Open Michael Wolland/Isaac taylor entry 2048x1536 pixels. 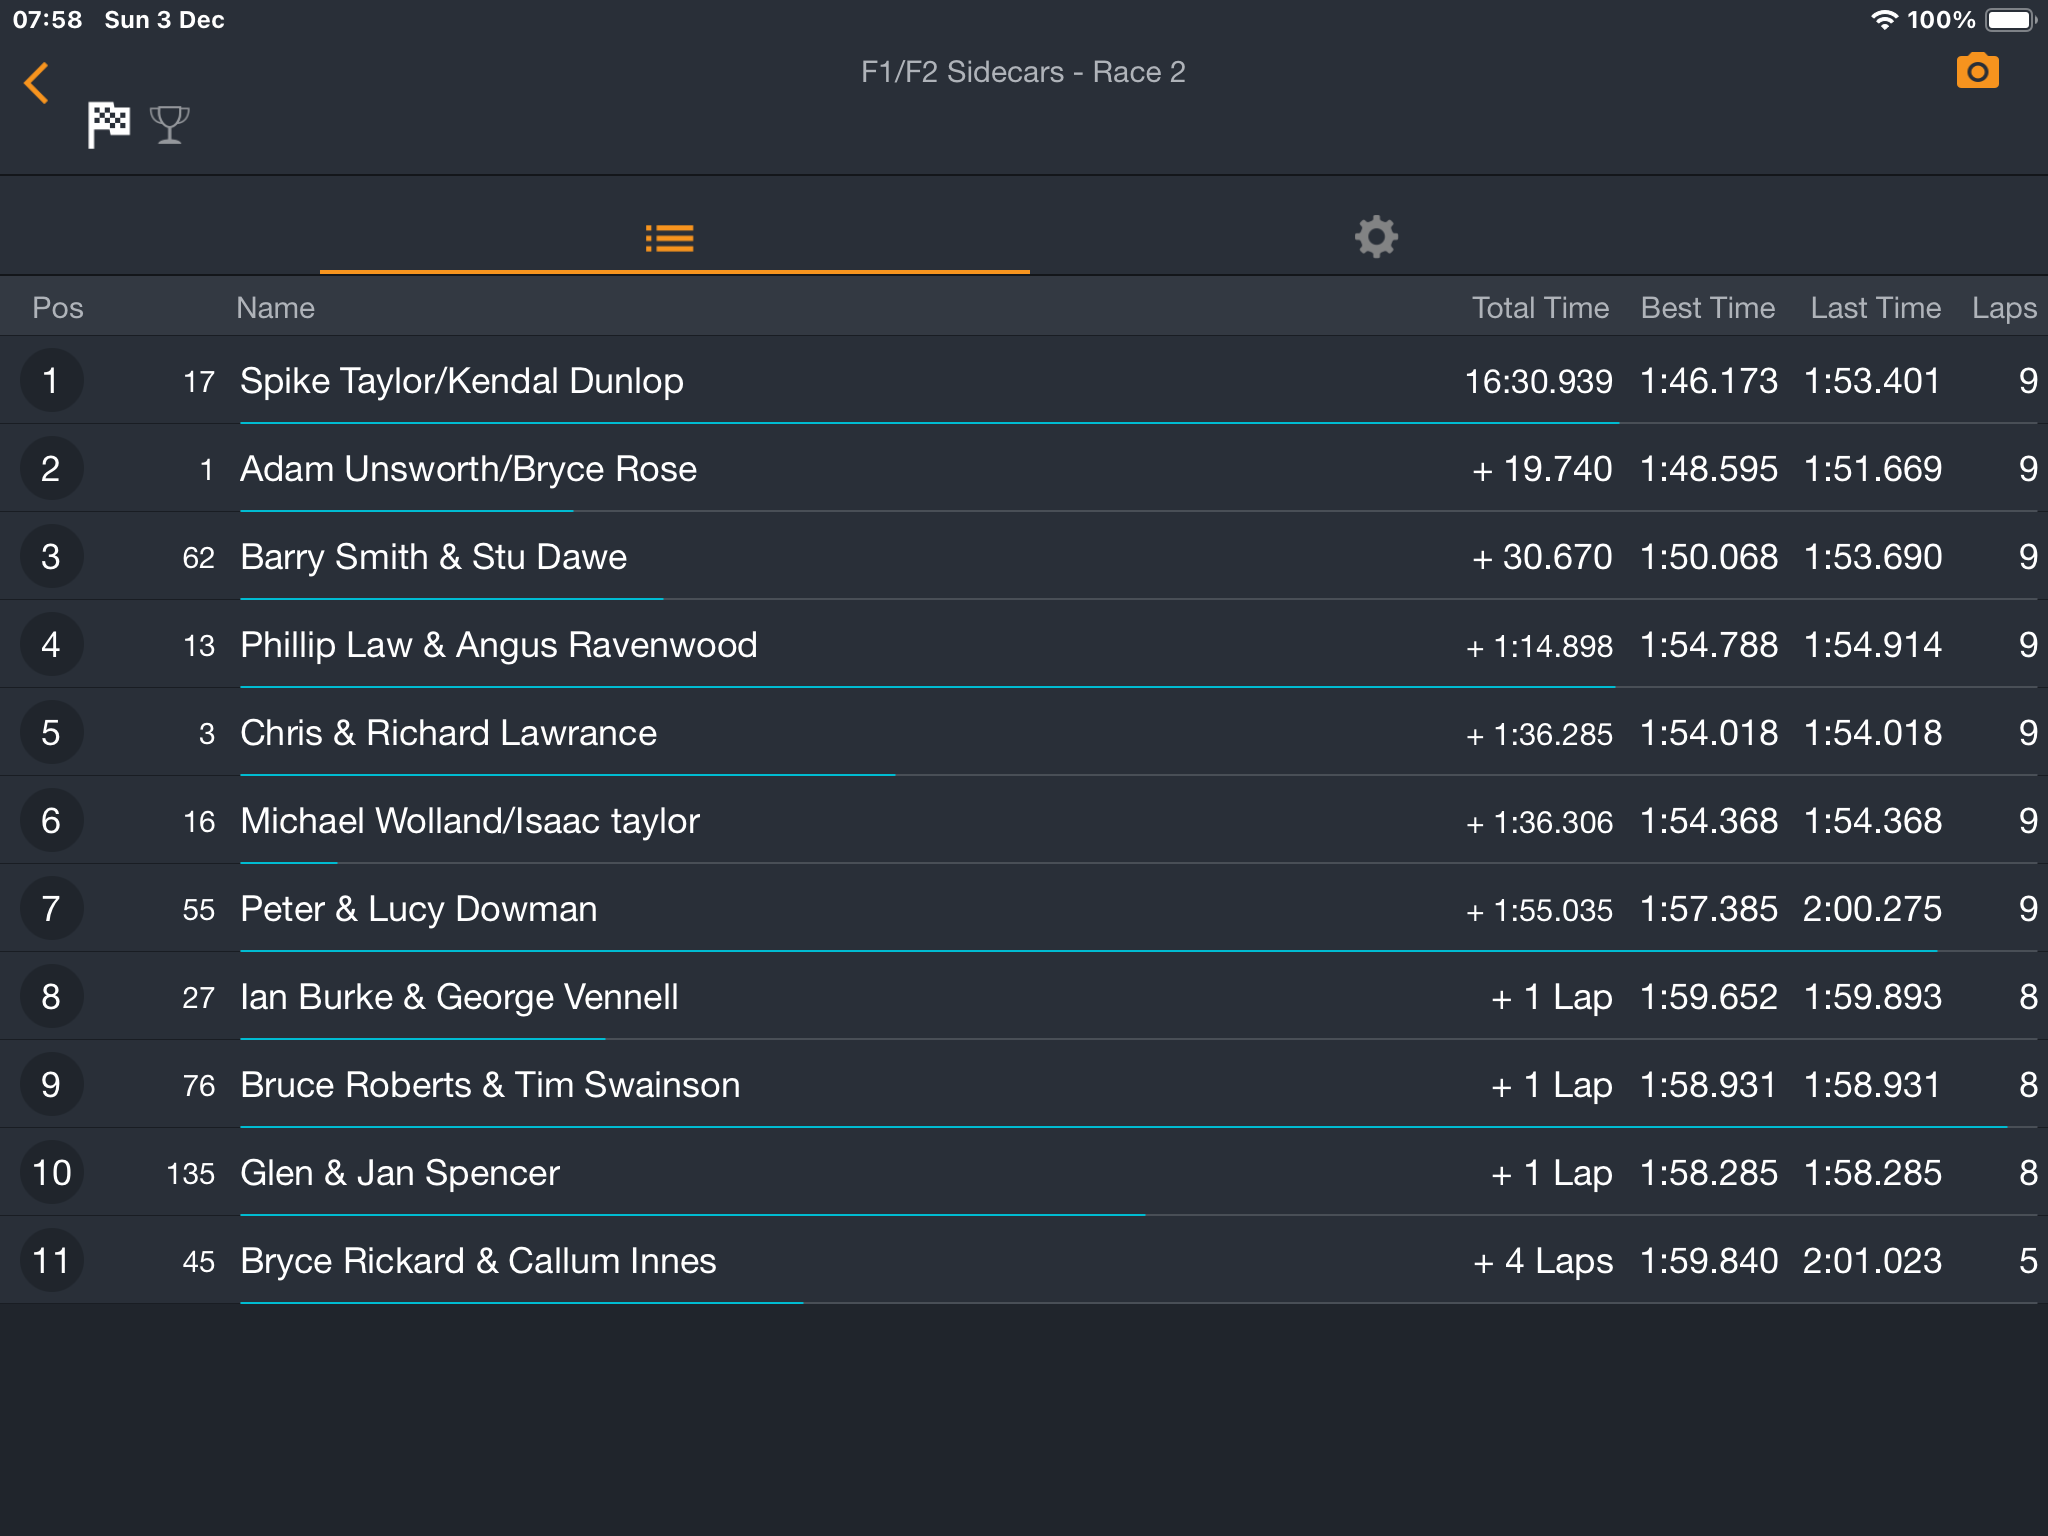(x=1024, y=820)
